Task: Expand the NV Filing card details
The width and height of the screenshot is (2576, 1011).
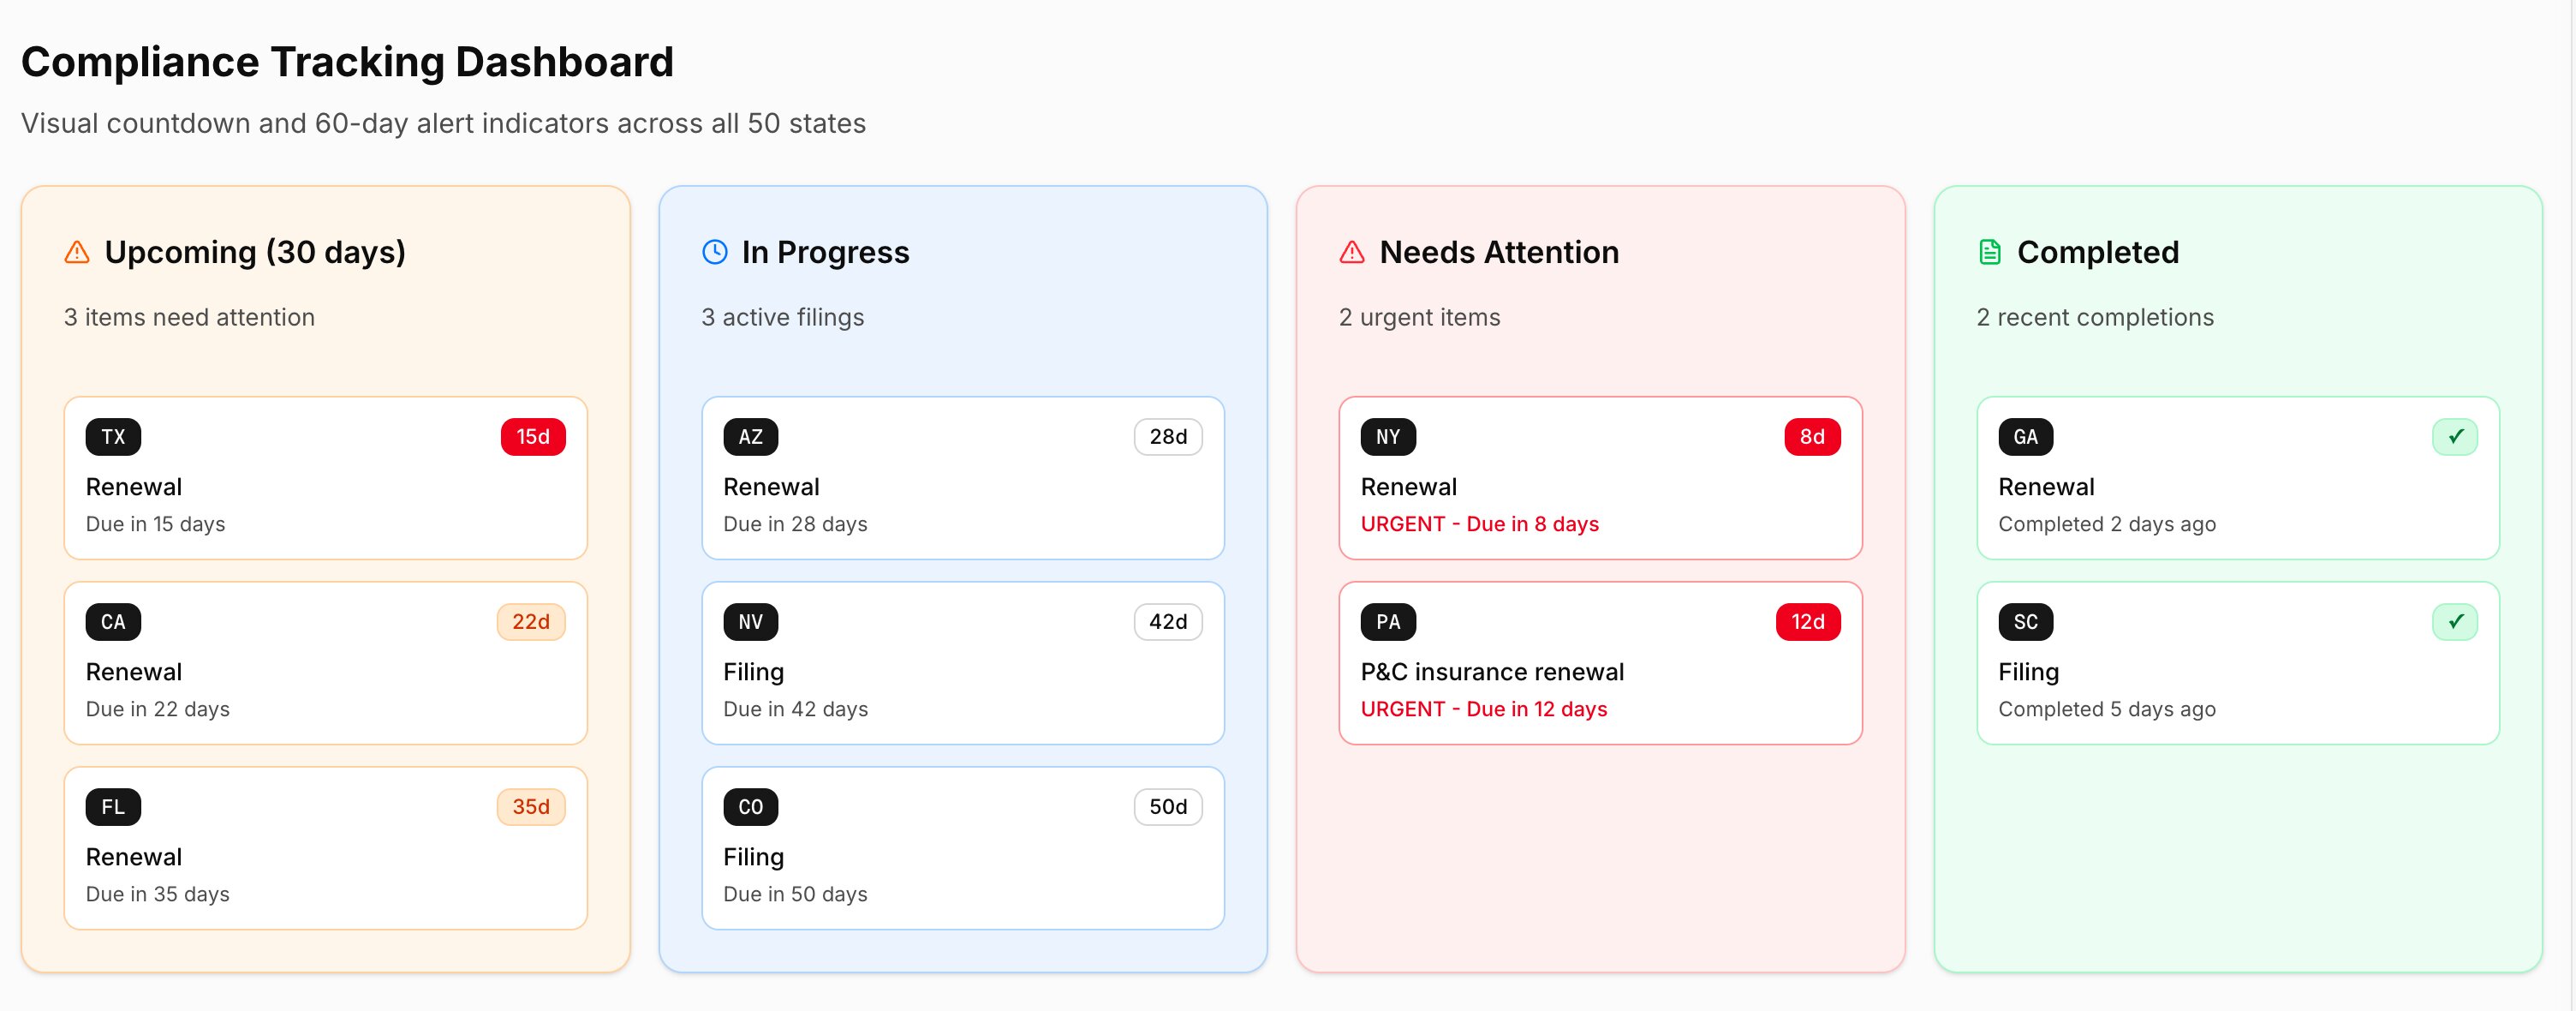Action: coord(962,663)
